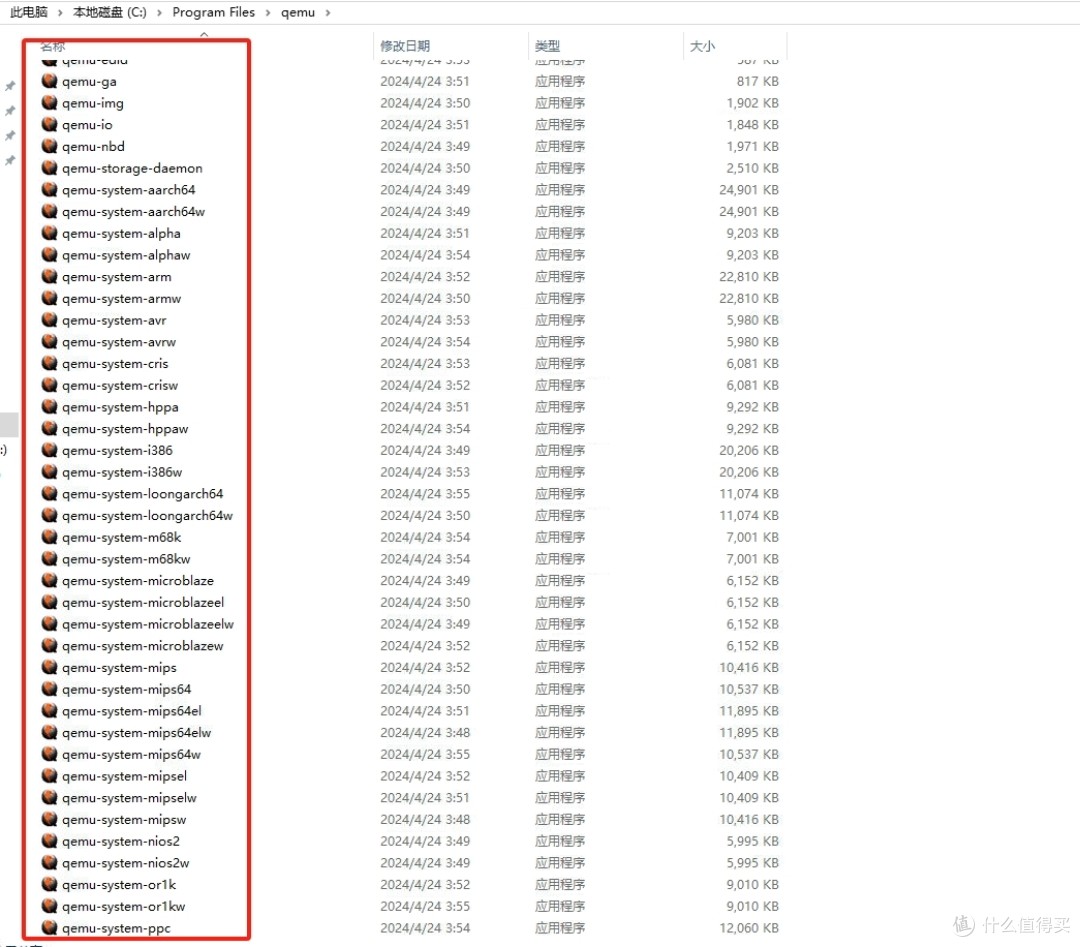Click the qemu-system-i386 file icon

49,450
